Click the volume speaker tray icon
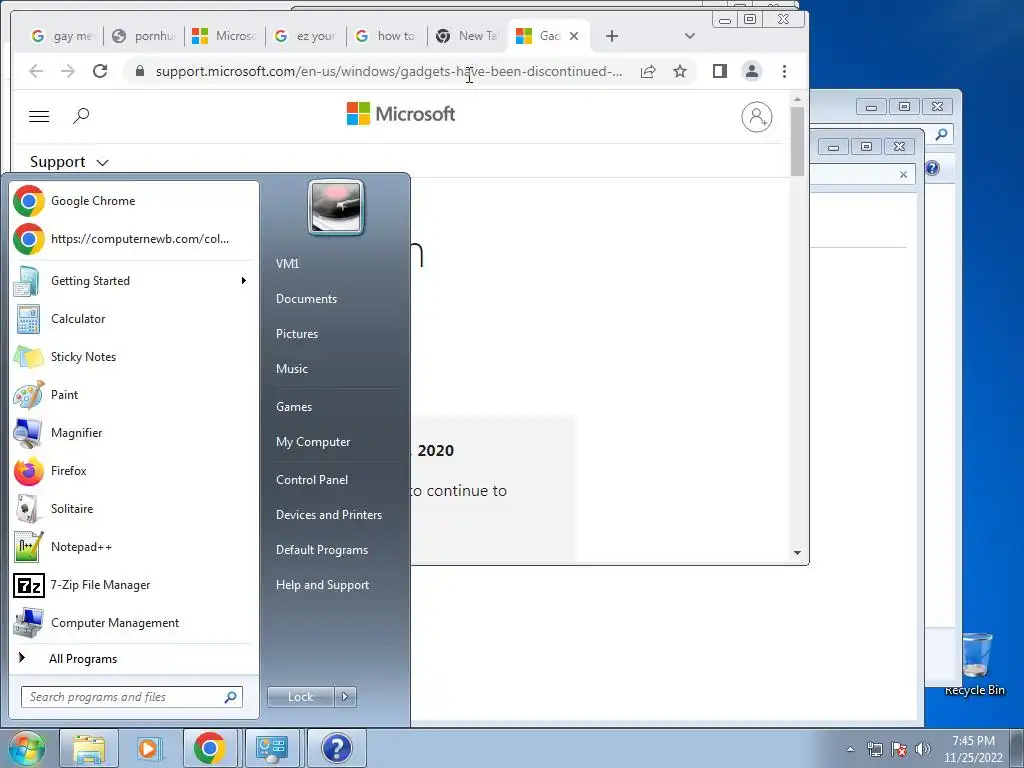 click(923, 749)
